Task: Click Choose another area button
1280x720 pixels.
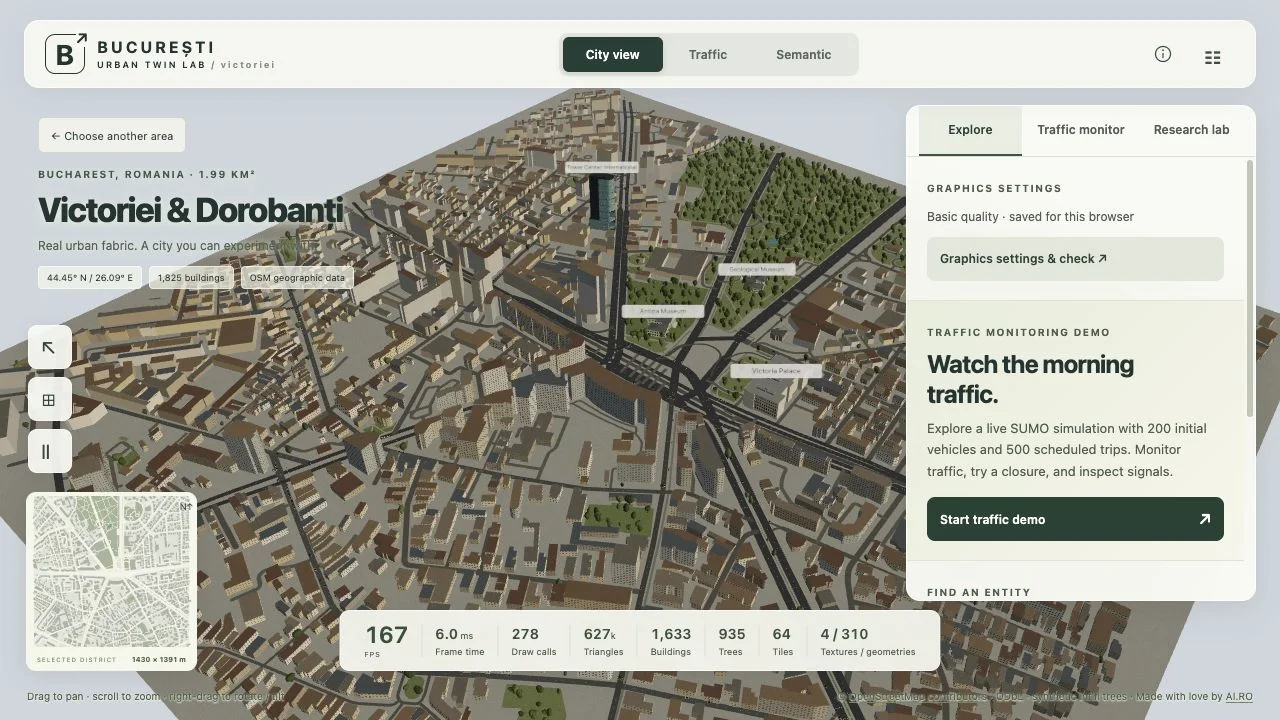Action: 112,136
